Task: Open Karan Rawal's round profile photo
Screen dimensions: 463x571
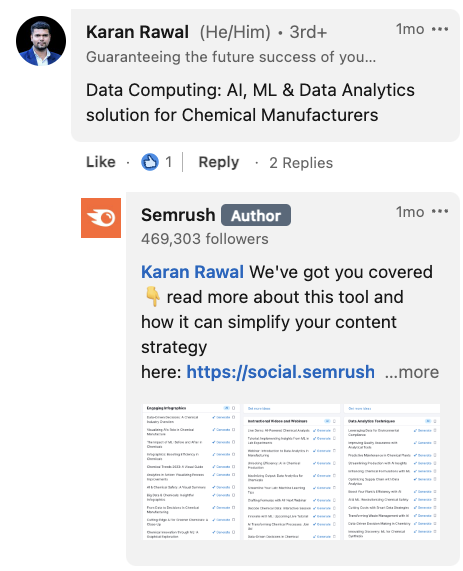Action: click(x=41, y=41)
